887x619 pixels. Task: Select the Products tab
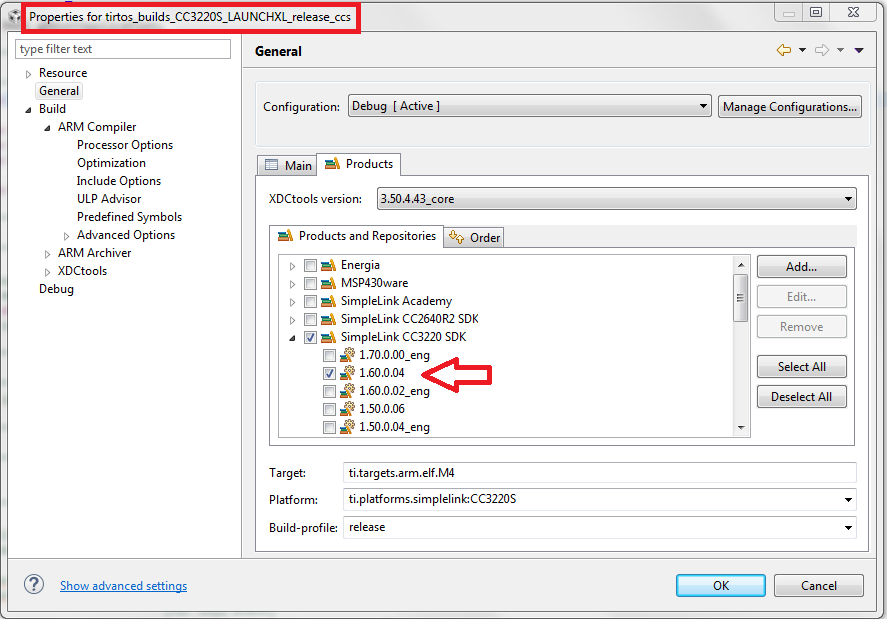359,164
